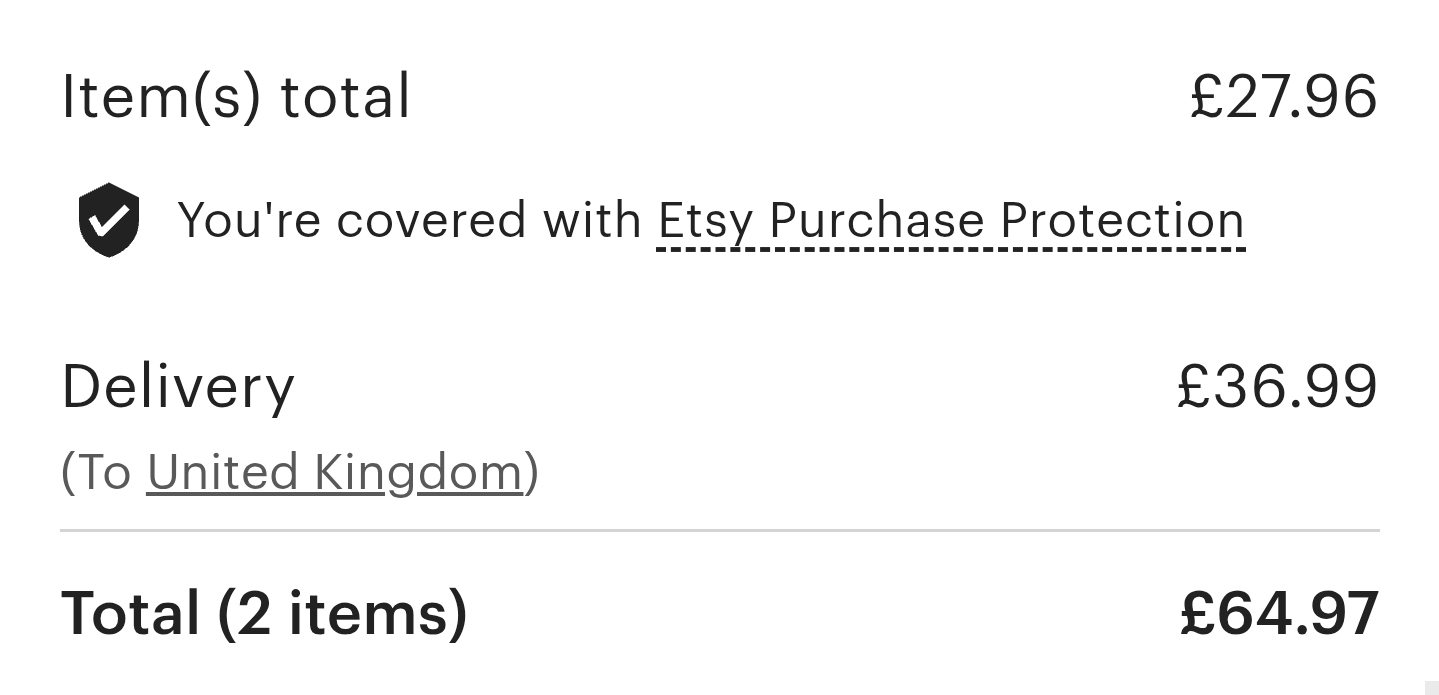Open the Etsy Purchase Protection link
This screenshot has width=1439, height=695.
point(950,221)
